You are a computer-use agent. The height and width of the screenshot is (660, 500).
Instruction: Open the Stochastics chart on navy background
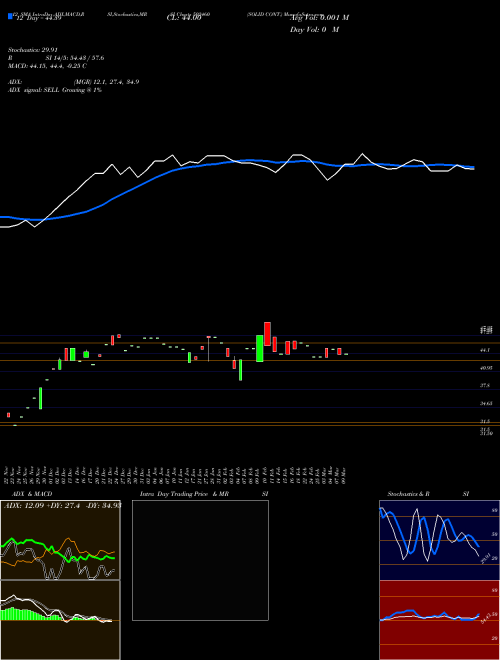[x=439, y=540]
